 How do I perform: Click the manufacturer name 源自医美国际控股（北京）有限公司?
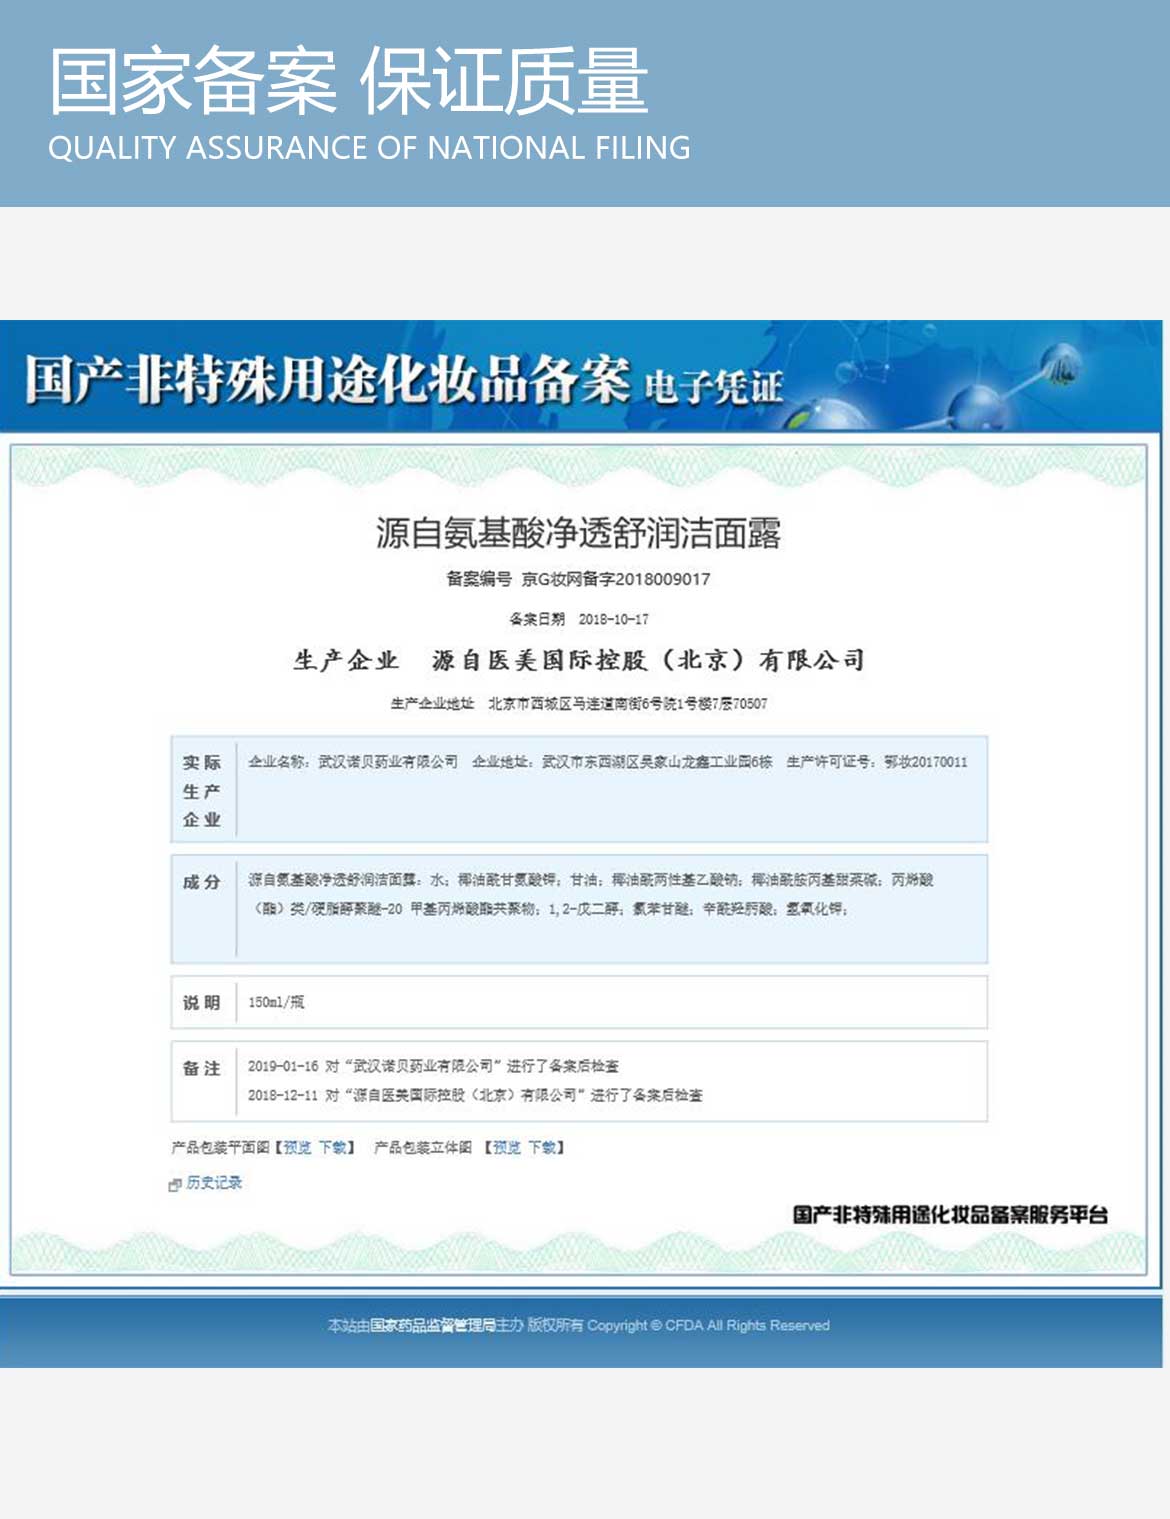[x=648, y=660]
